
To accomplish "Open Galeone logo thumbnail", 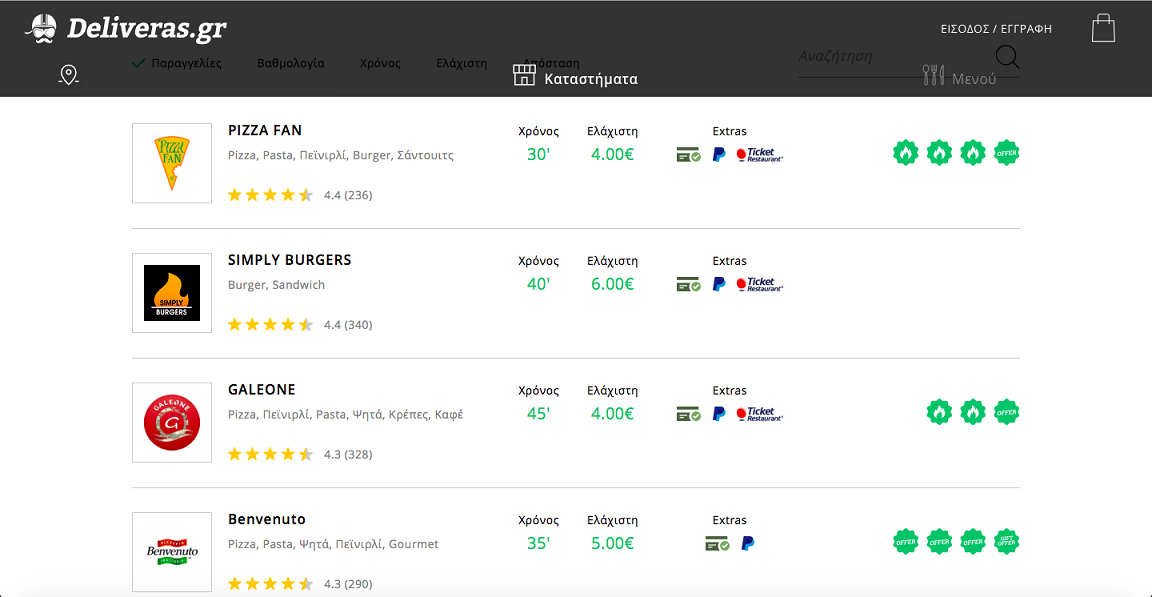I will pyautogui.click(x=172, y=422).
